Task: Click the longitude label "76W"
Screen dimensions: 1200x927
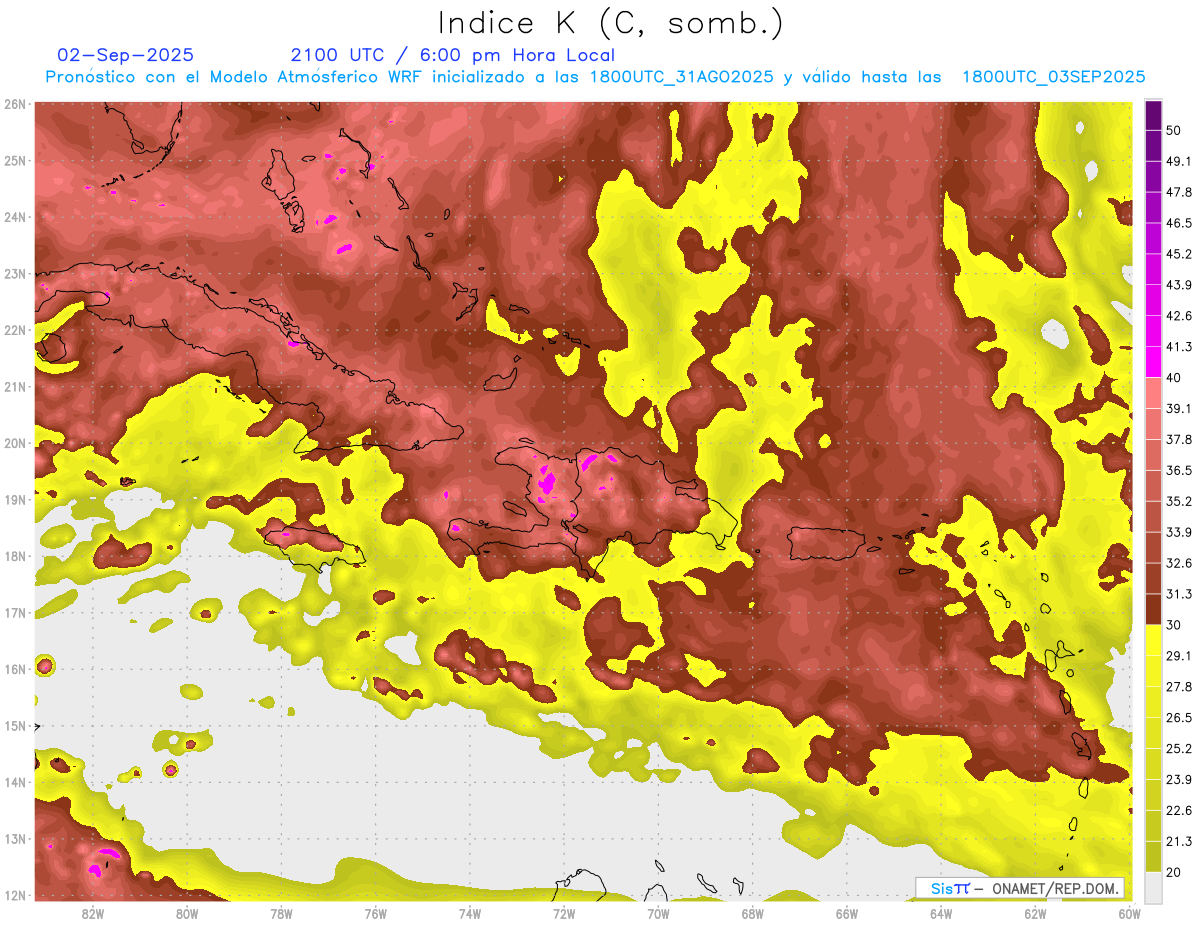Action: [375, 914]
